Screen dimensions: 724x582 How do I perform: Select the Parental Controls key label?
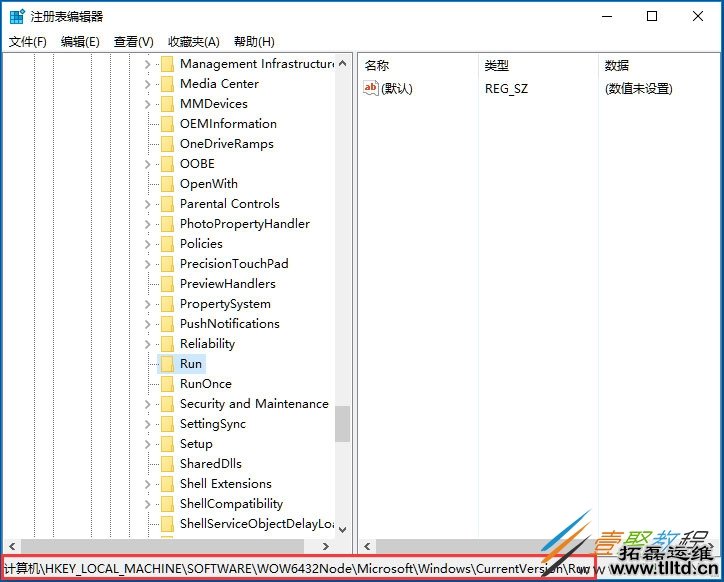click(x=230, y=204)
